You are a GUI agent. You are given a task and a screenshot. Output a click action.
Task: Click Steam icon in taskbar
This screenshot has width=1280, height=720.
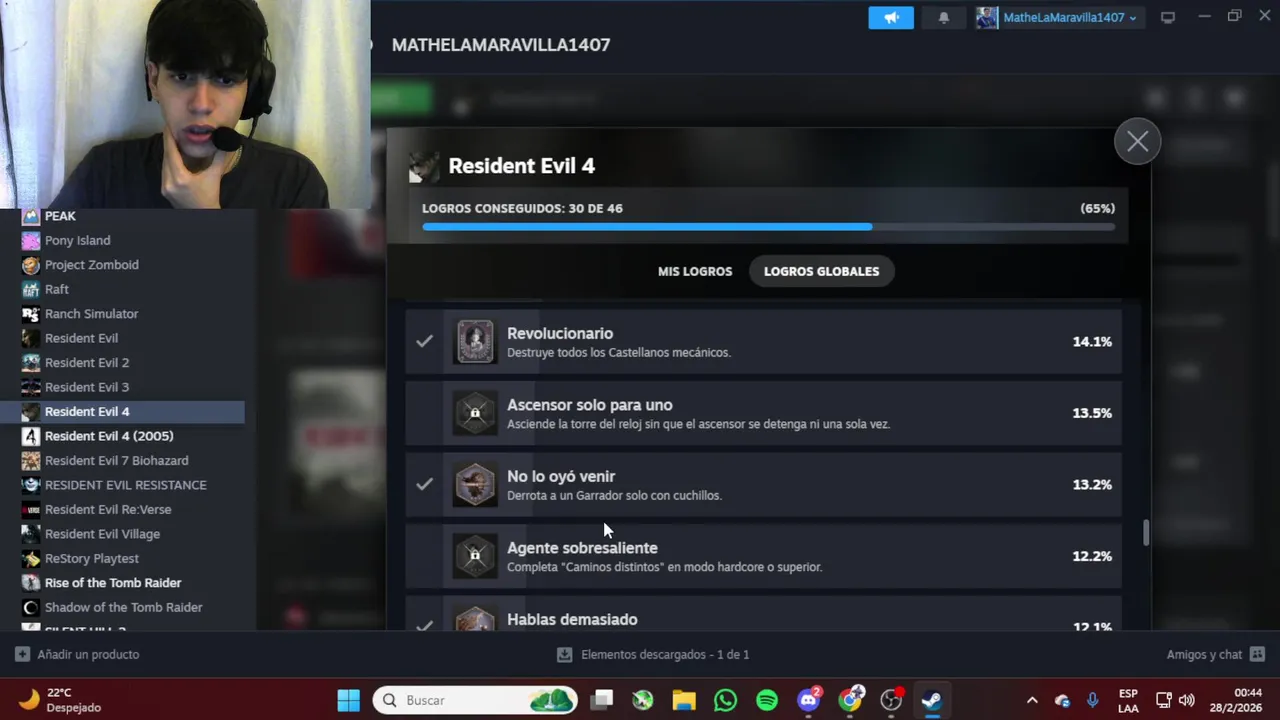[x=932, y=700]
